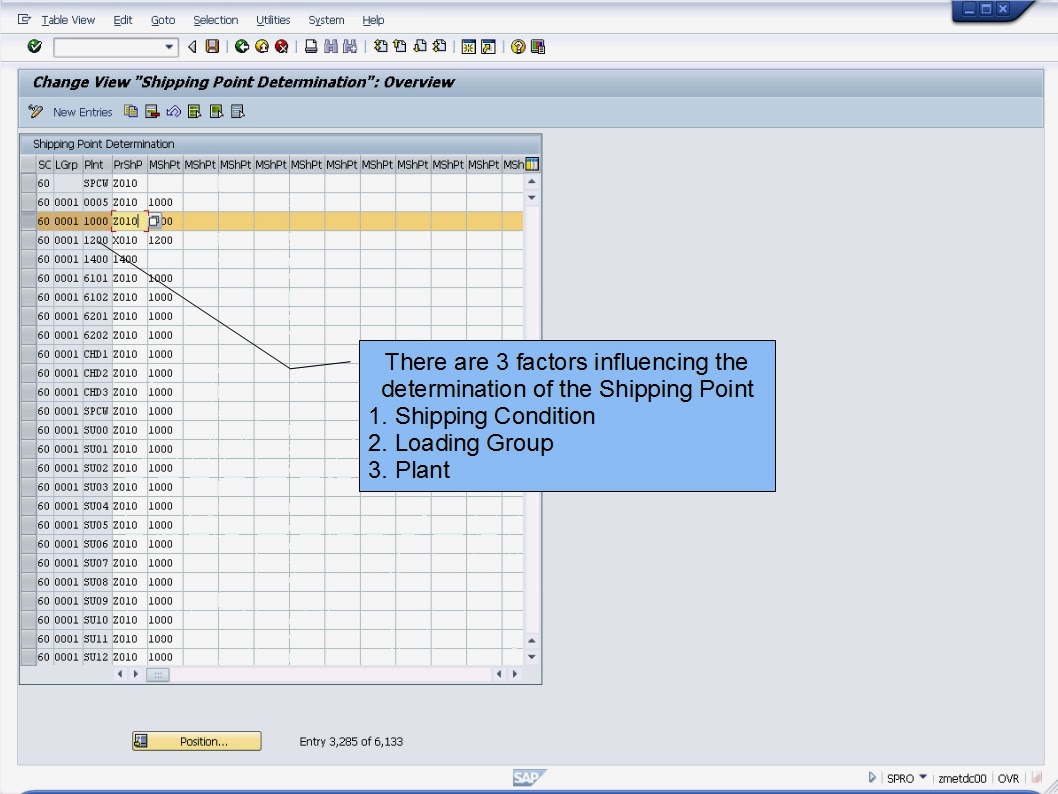The image size is (1058, 794).
Task: Click the Position... button
Action: pyautogui.click(x=196, y=741)
